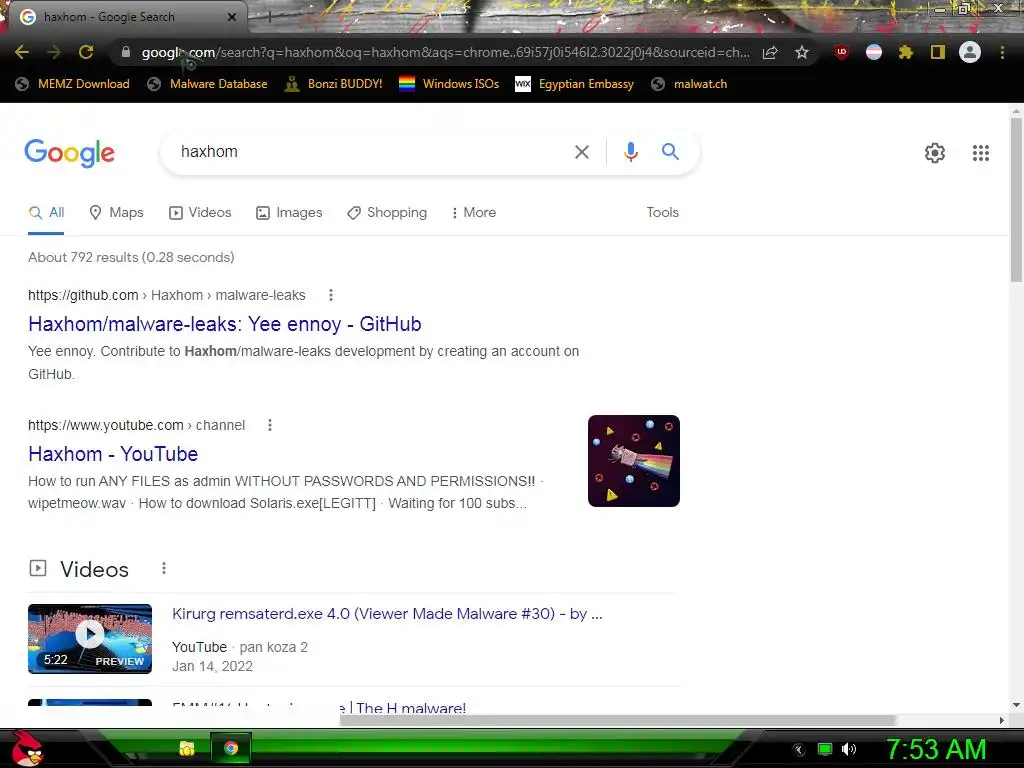Toggle the browser side panel icon

938,52
